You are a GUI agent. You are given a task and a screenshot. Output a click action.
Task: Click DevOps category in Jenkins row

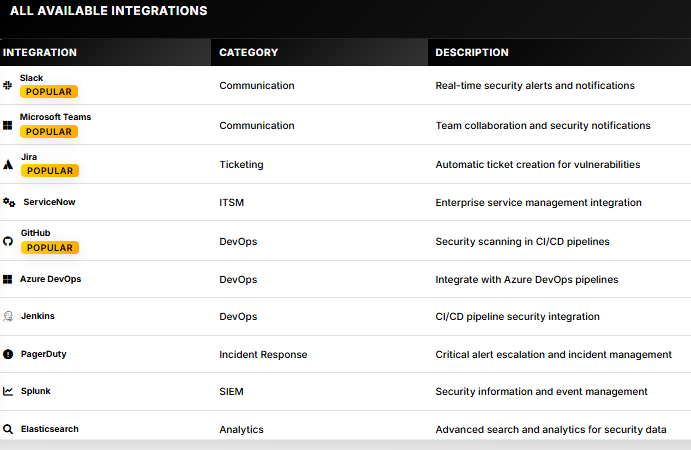click(238, 316)
